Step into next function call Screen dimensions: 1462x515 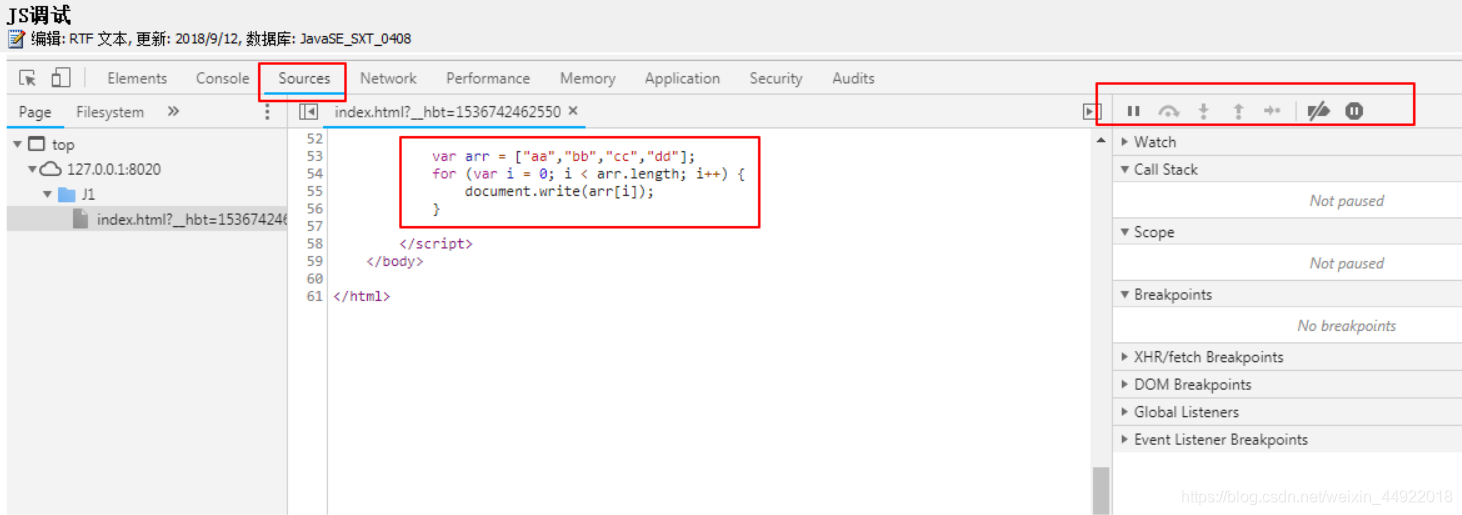[1204, 111]
